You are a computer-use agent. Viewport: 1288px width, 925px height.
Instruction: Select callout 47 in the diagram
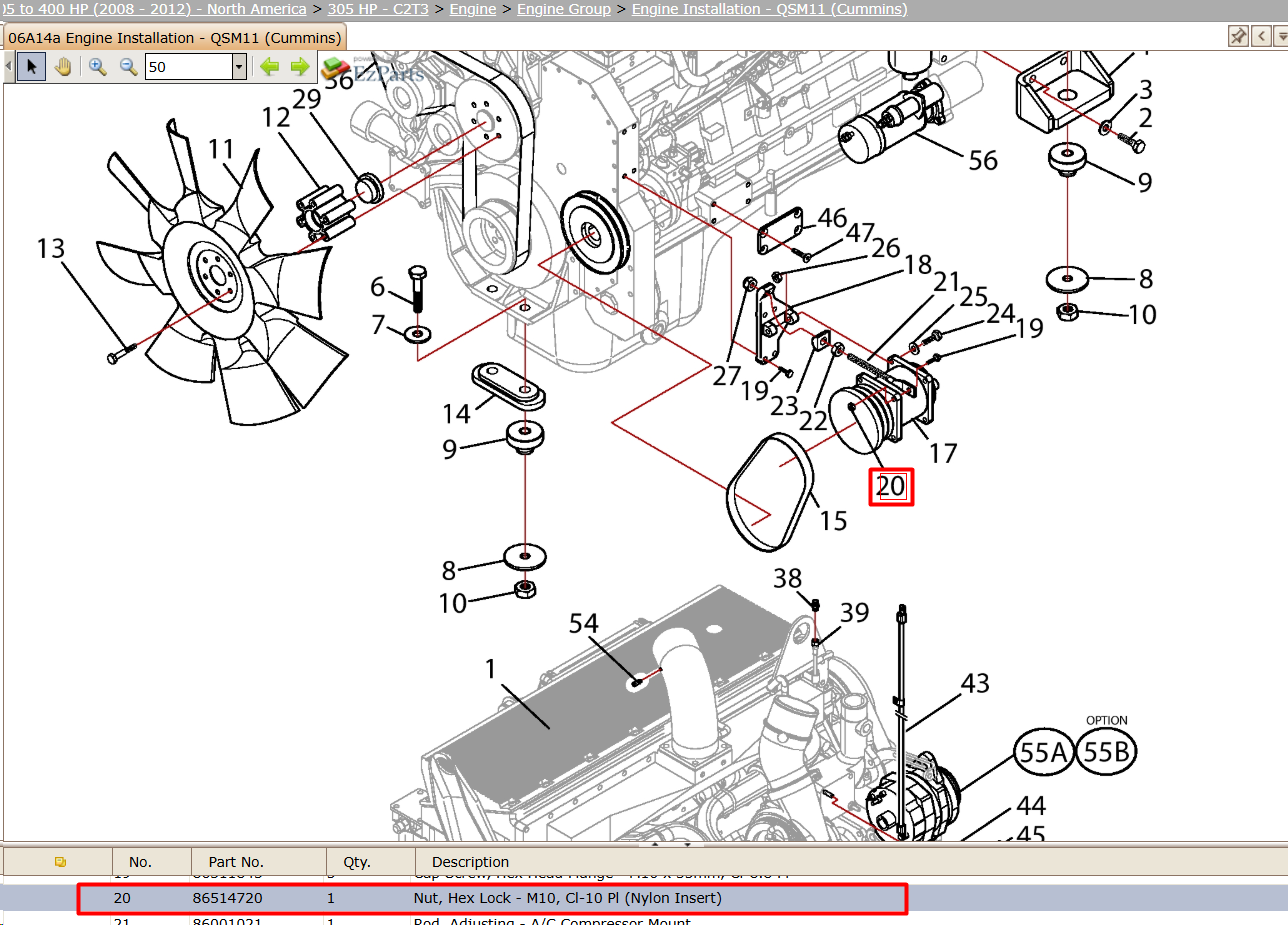860,233
